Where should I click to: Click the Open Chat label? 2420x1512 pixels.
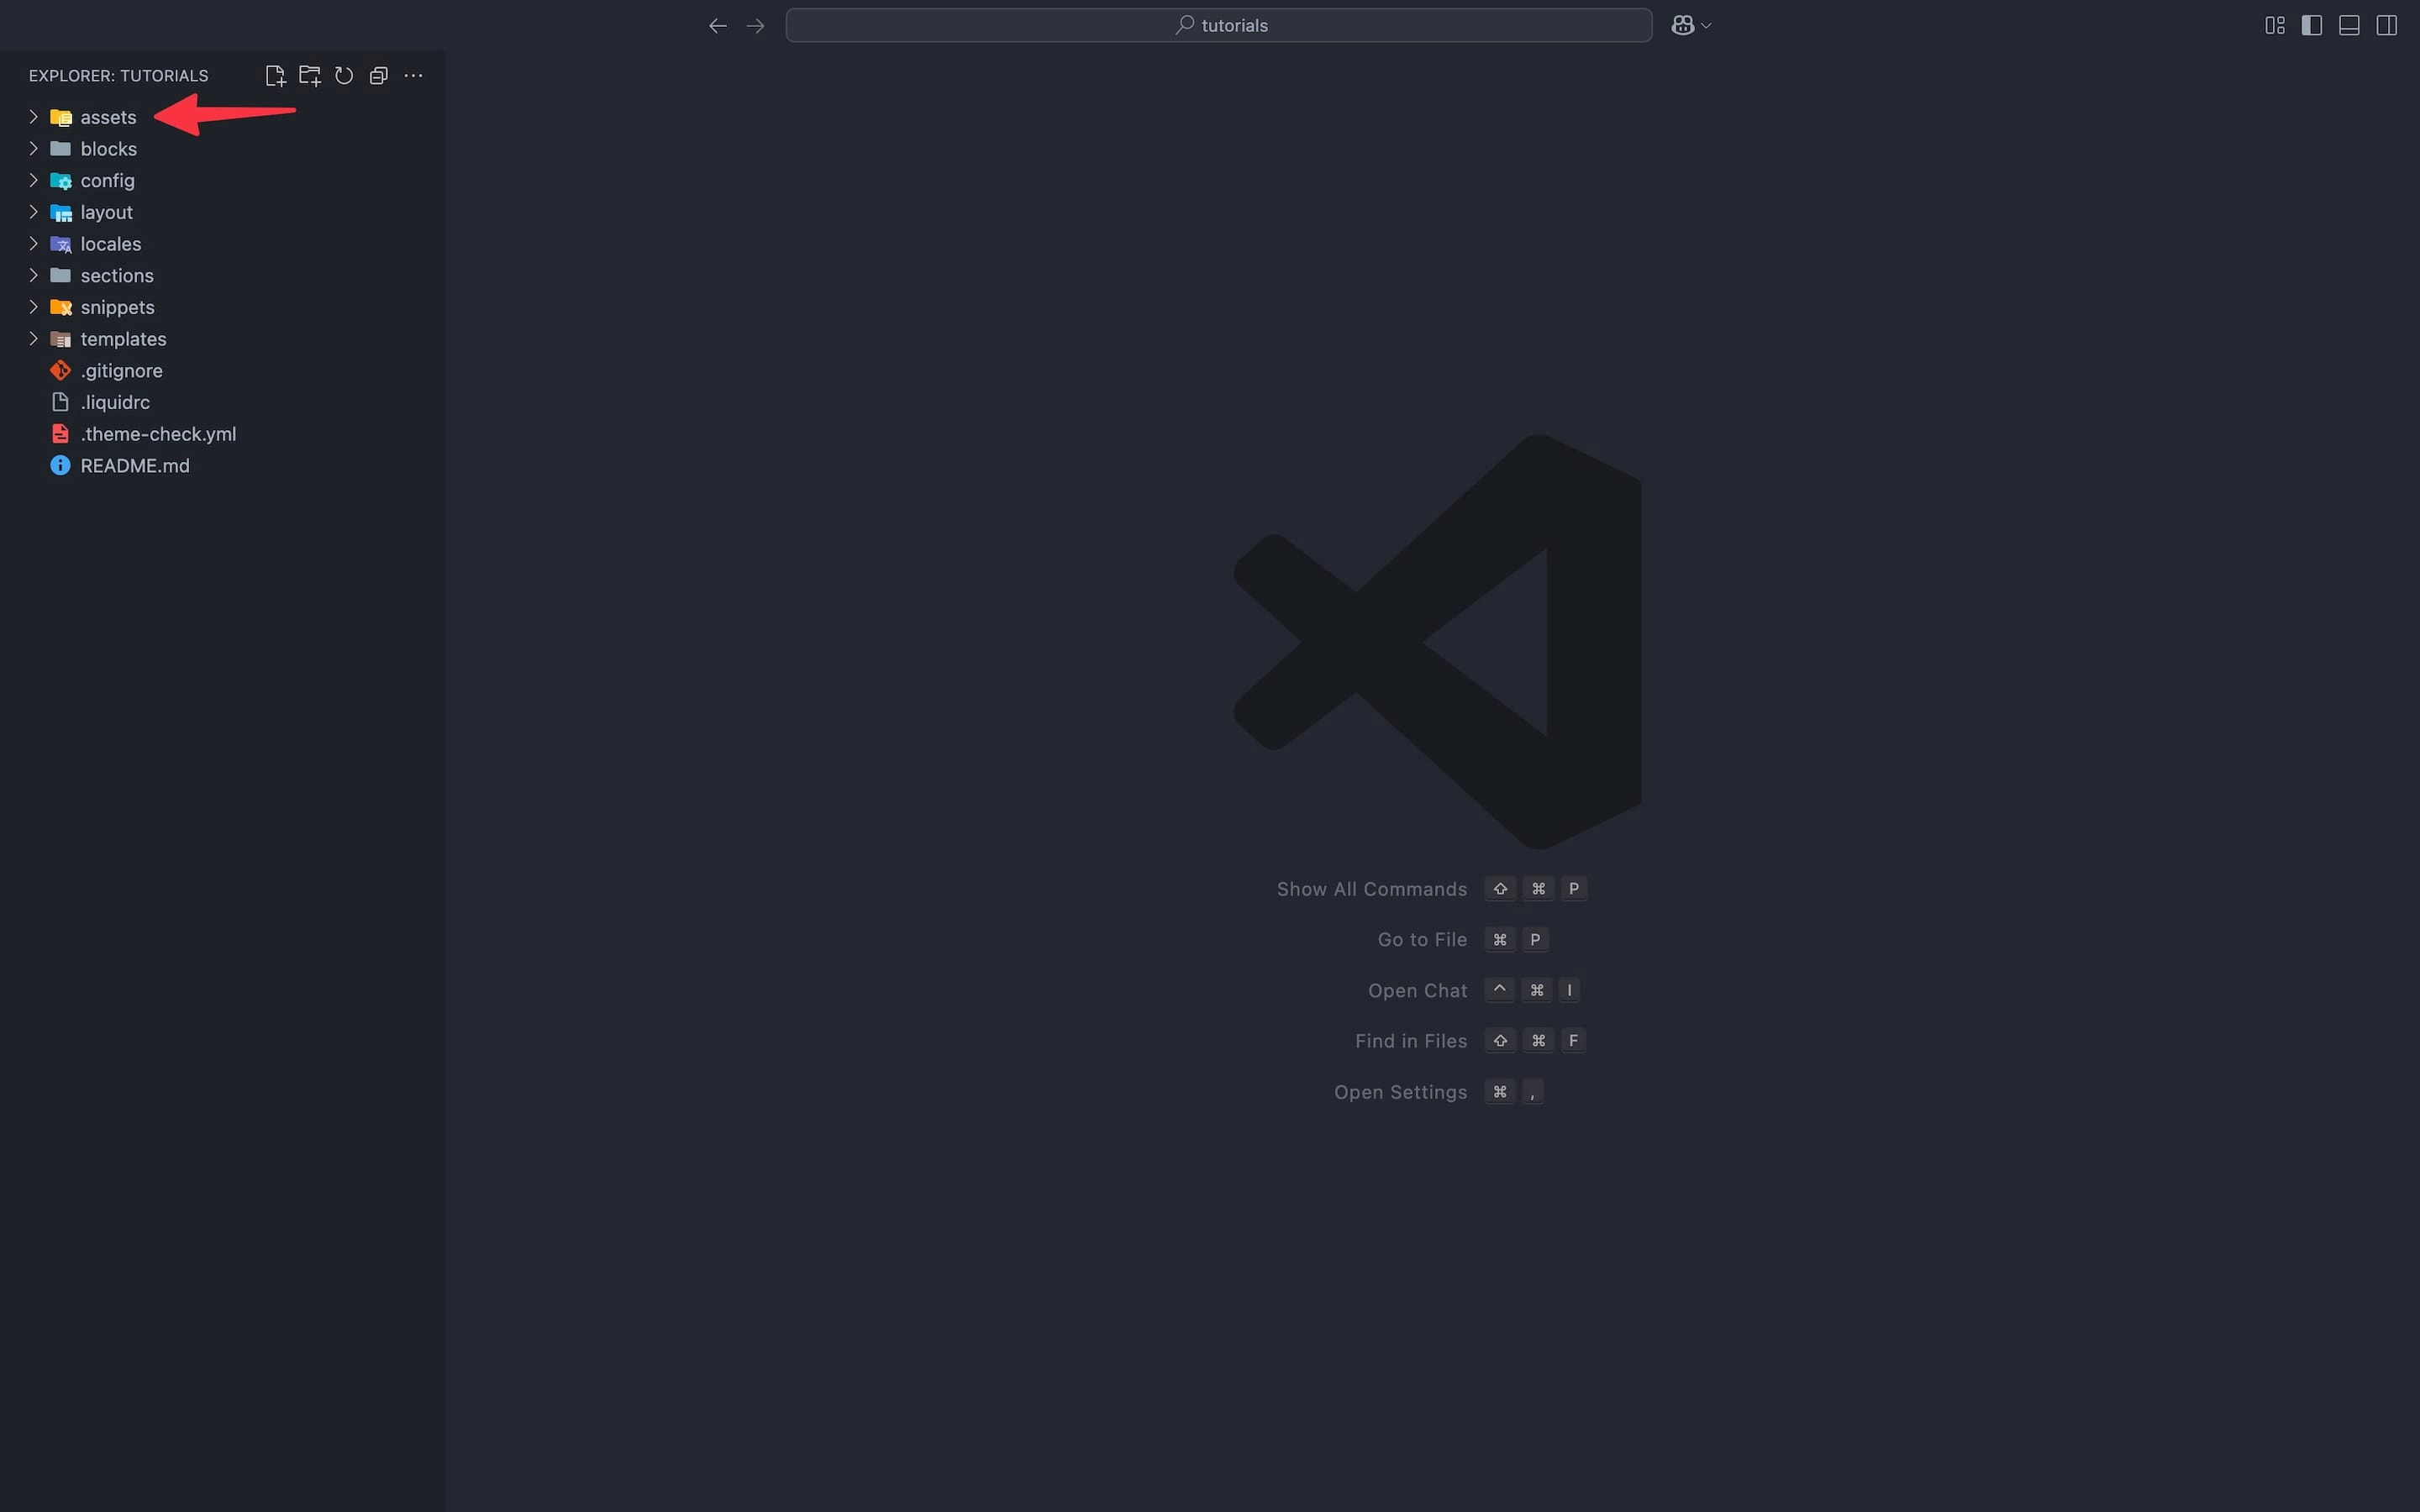pyautogui.click(x=1418, y=991)
